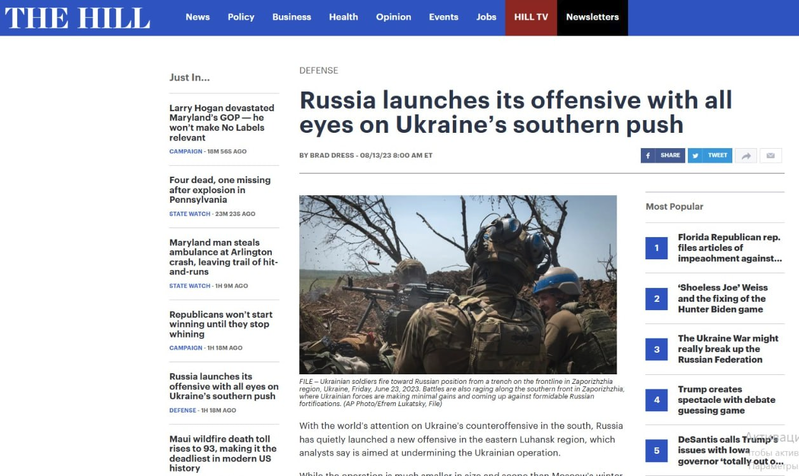Click the photo caption crediting Efrem Lukatsky

tap(462, 392)
